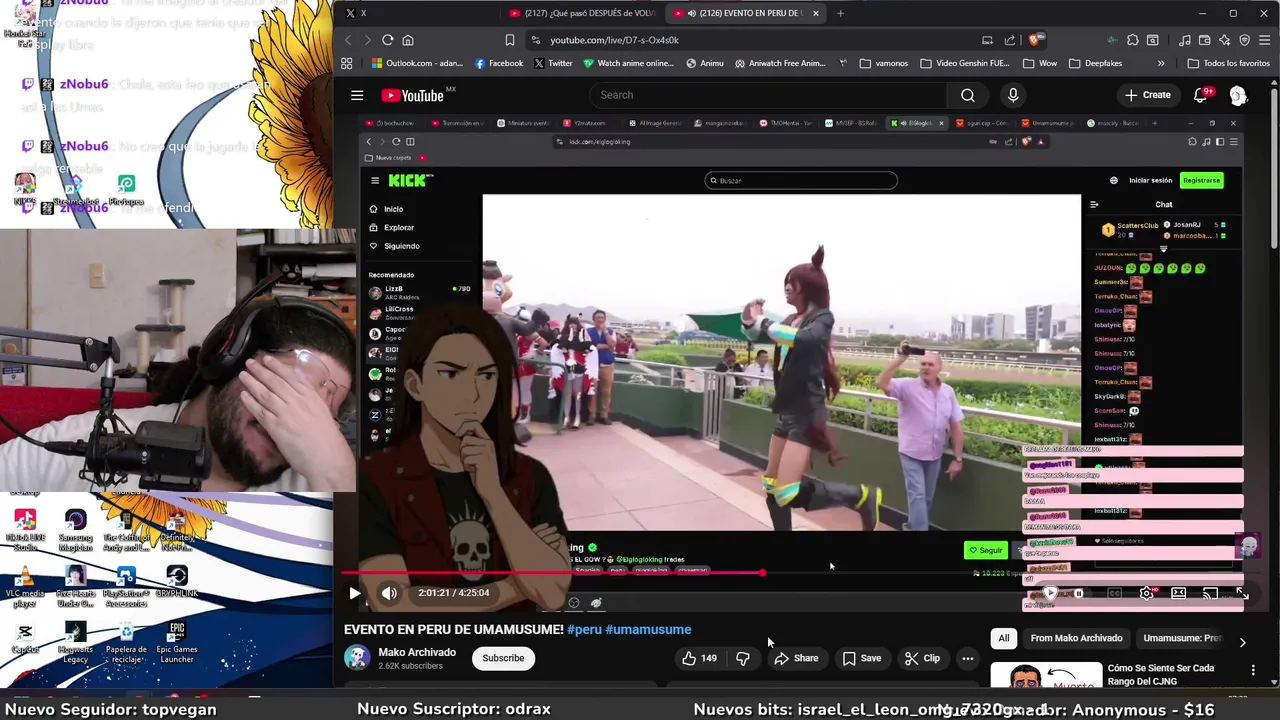1280x720 pixels.
Task: Open the Wow bookmark folder
Action: 1040,63
